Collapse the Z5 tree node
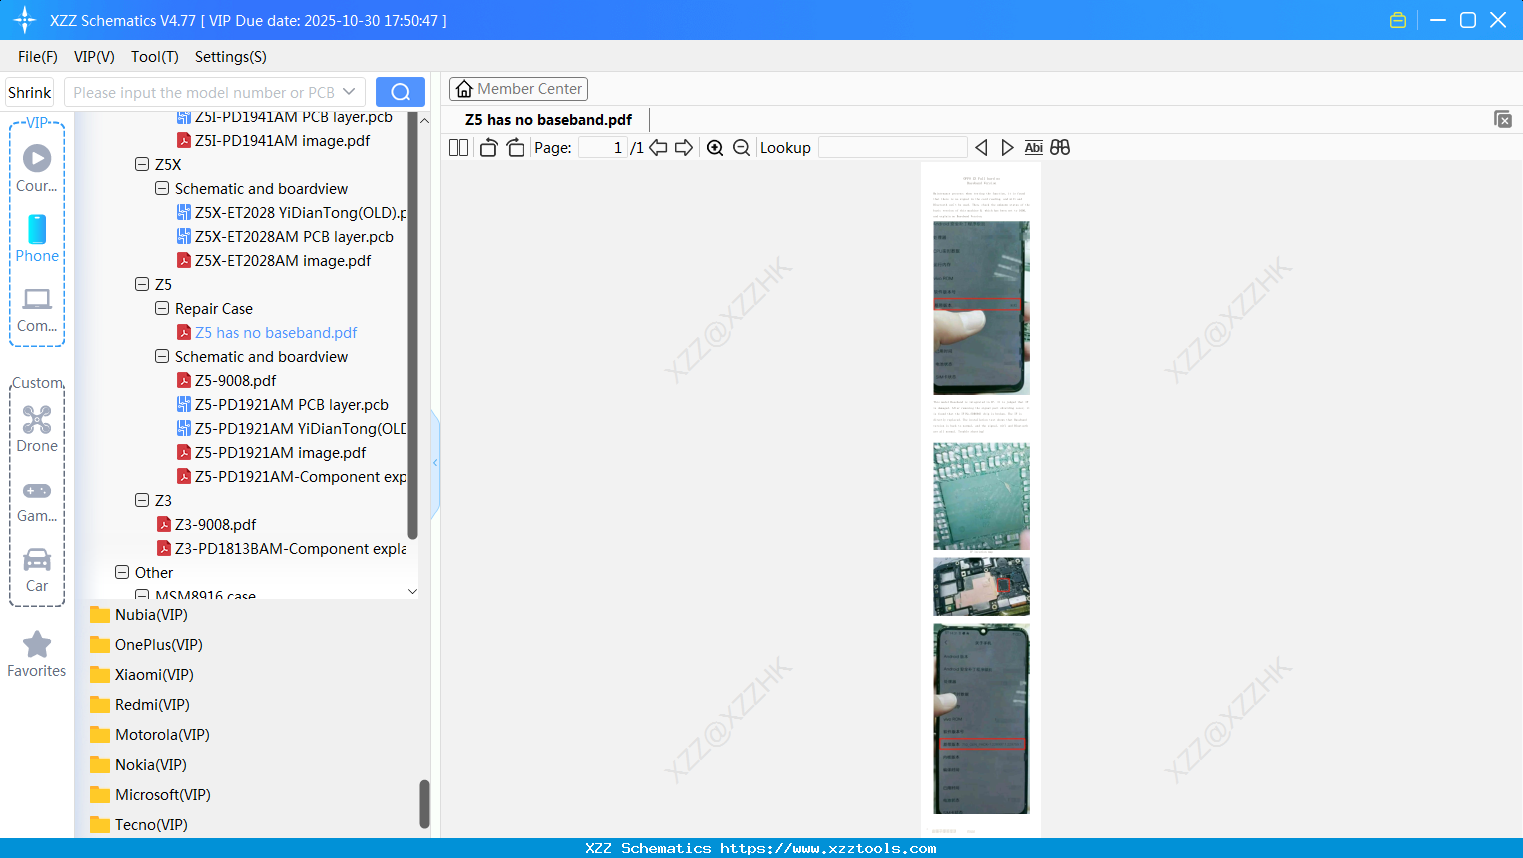The height and width of the screenshot is (858, 1523). 142,284
